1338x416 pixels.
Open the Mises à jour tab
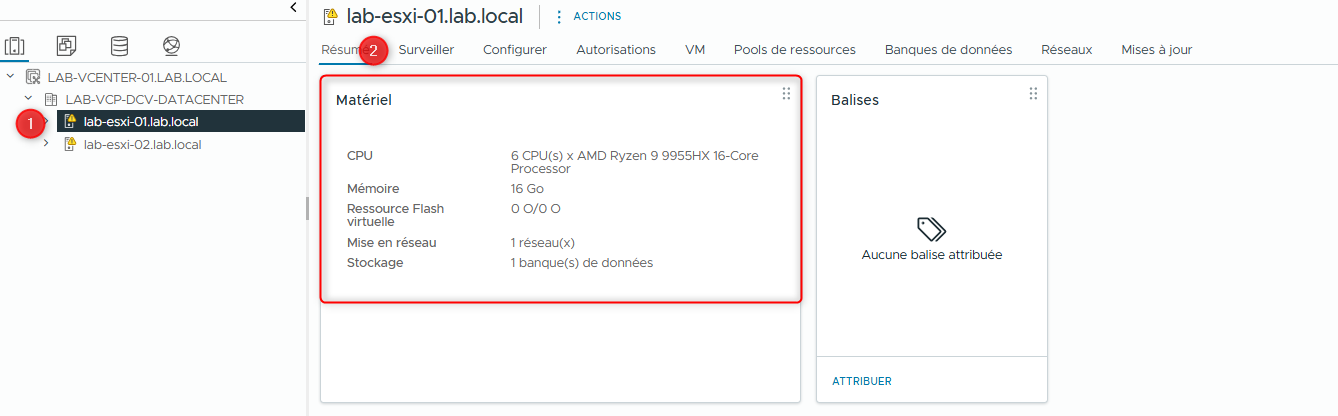pyautogui.click(x=1156, y=49)
